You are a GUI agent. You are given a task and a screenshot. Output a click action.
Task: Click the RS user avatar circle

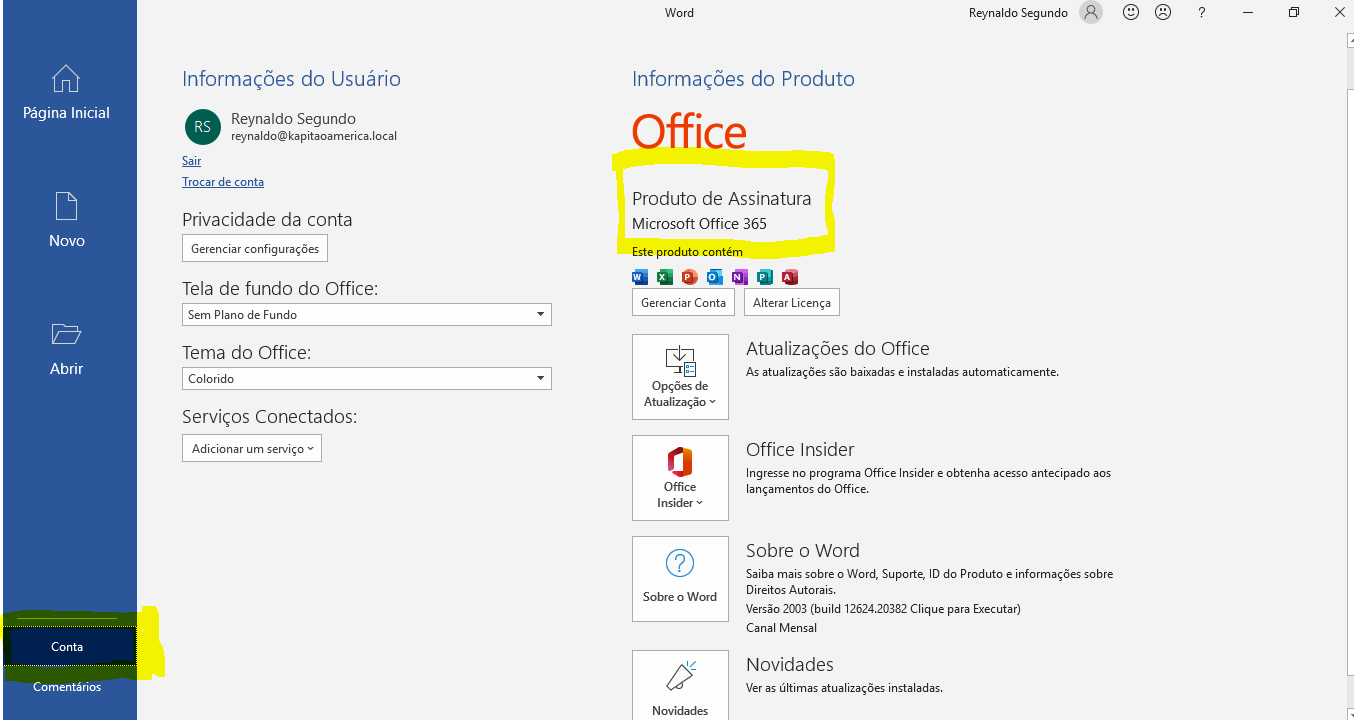(203, 127)
